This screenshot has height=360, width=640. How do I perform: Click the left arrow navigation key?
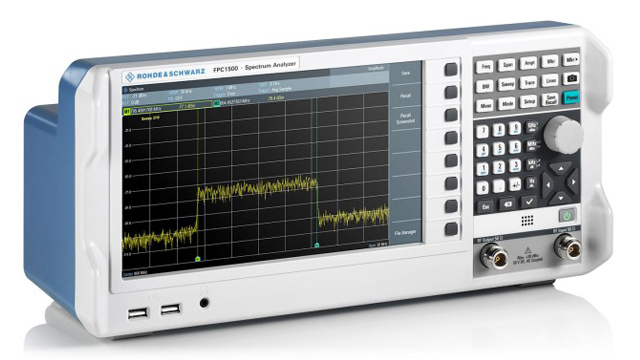click(x=547, y=184)
